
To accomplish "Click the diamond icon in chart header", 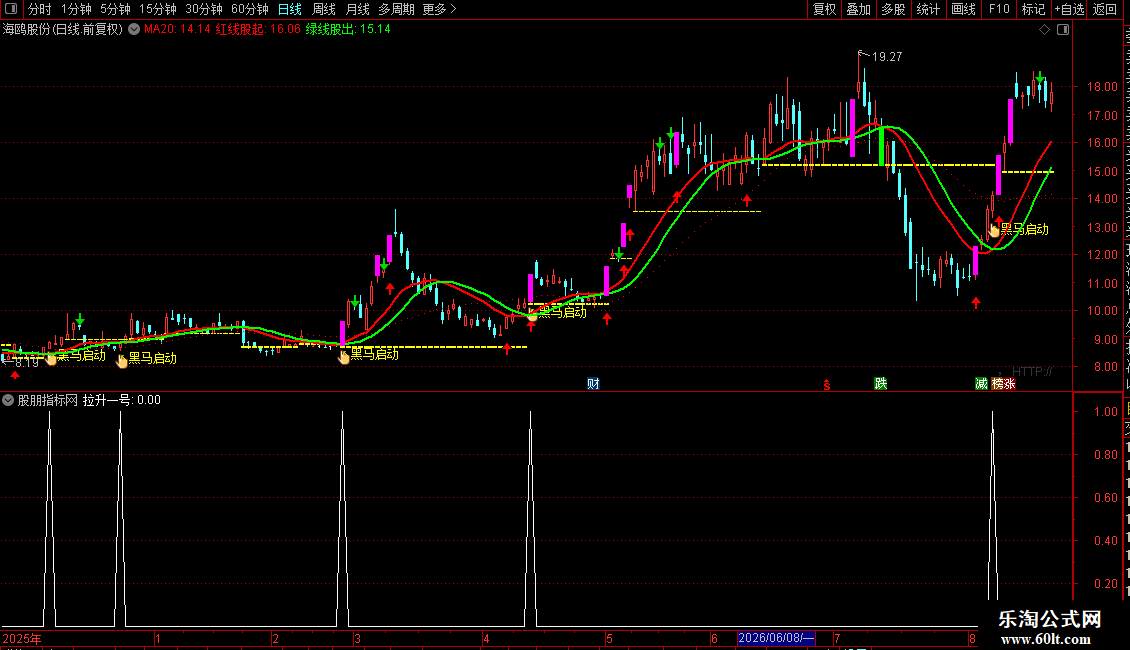I will click(x=1044, y=30).
